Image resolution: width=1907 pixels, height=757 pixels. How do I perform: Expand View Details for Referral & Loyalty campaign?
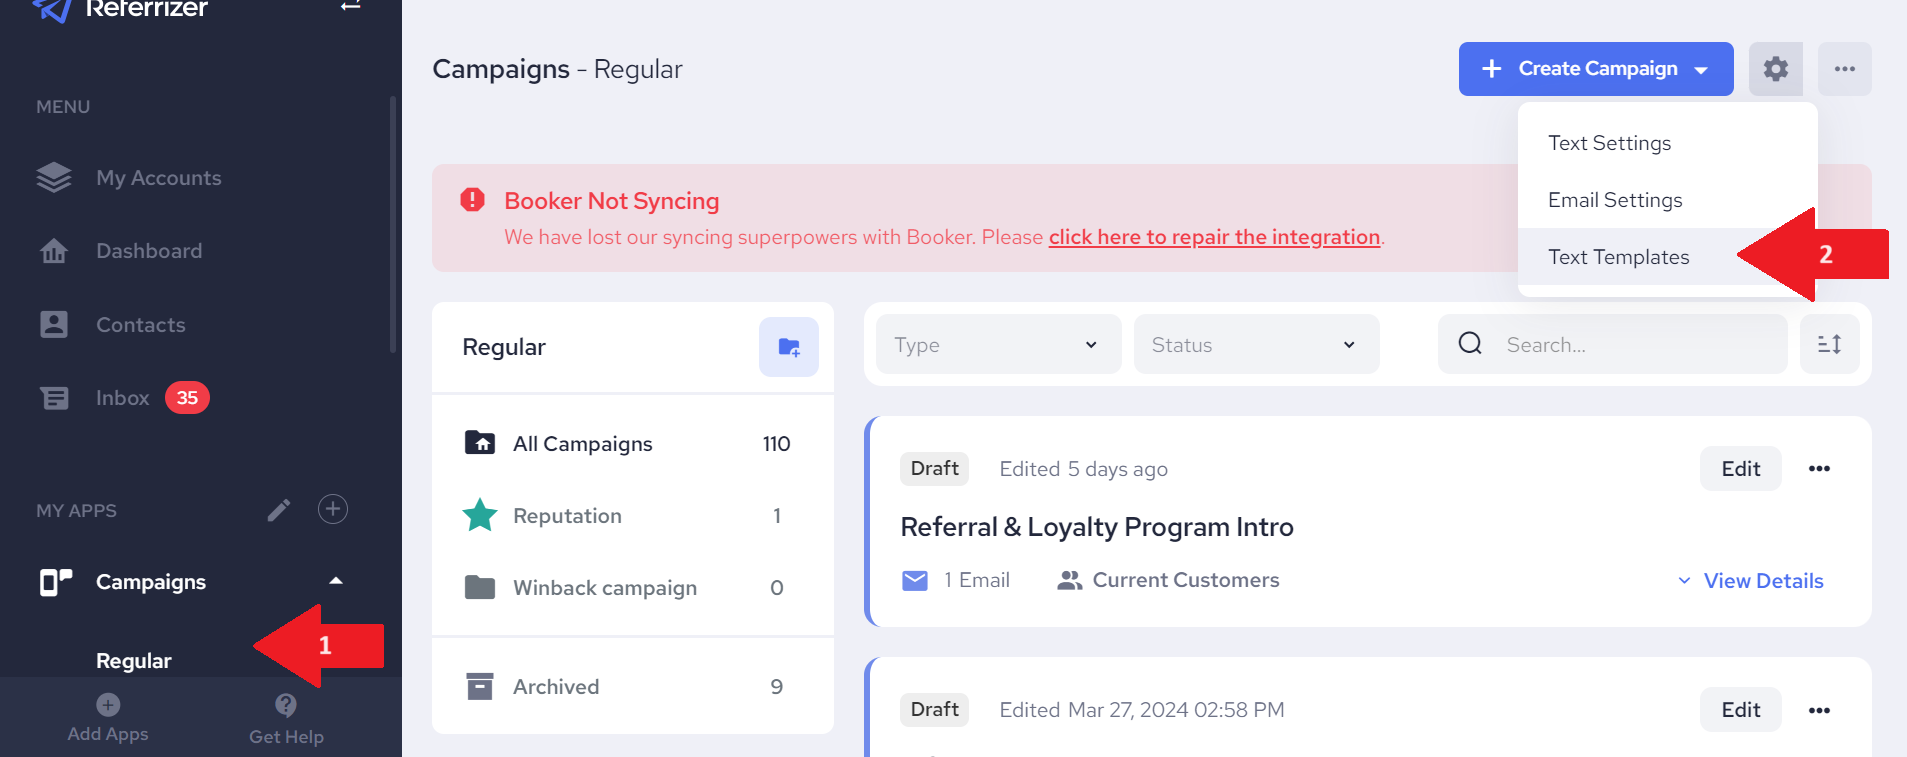tap(1750, 581)
